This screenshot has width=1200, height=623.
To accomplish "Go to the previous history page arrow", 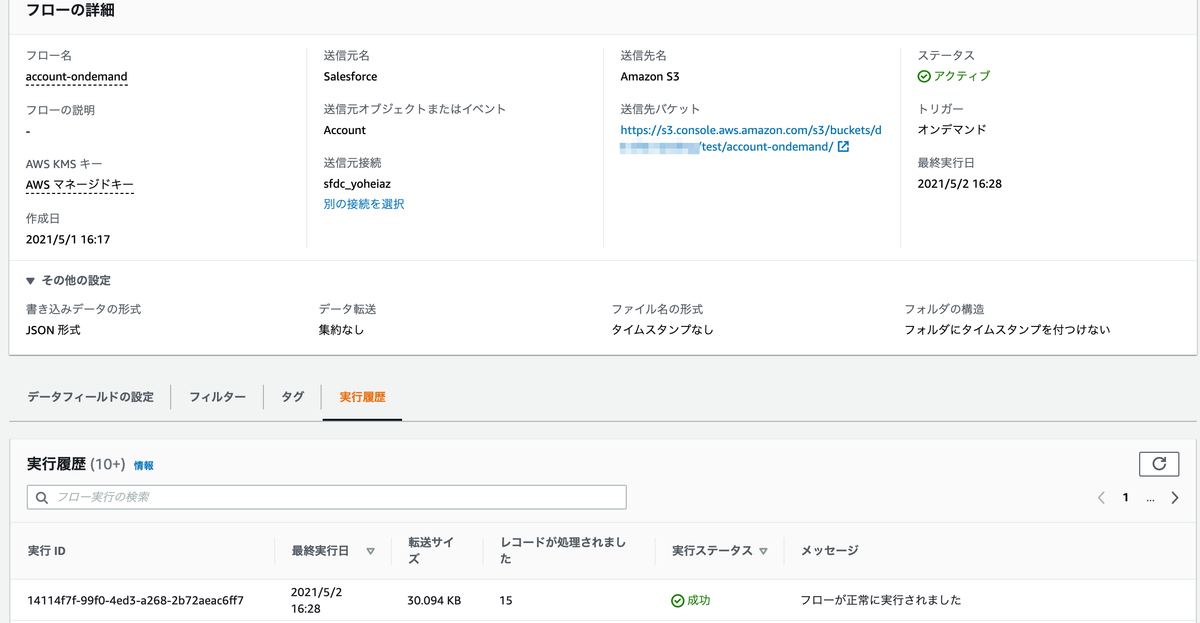I will [1101, 497].
